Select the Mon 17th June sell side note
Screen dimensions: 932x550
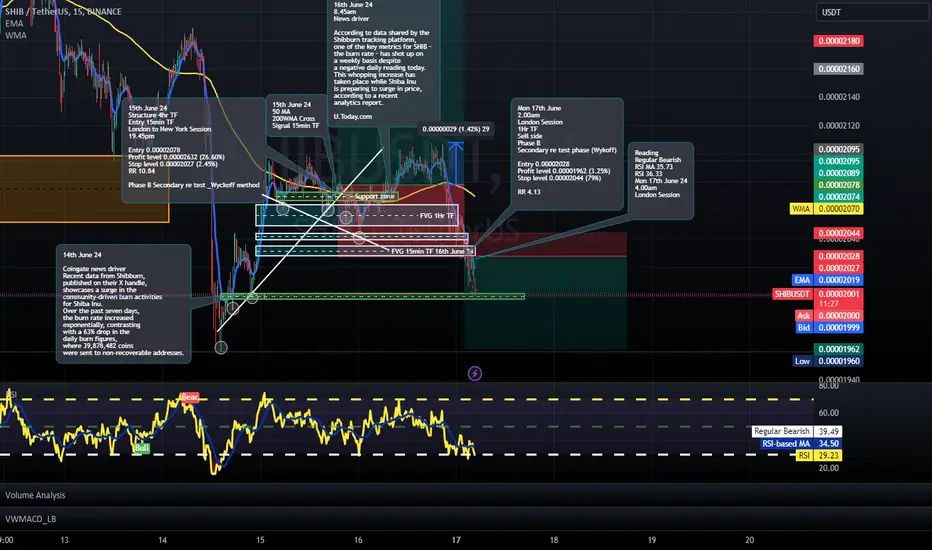(x=567, y=153)
